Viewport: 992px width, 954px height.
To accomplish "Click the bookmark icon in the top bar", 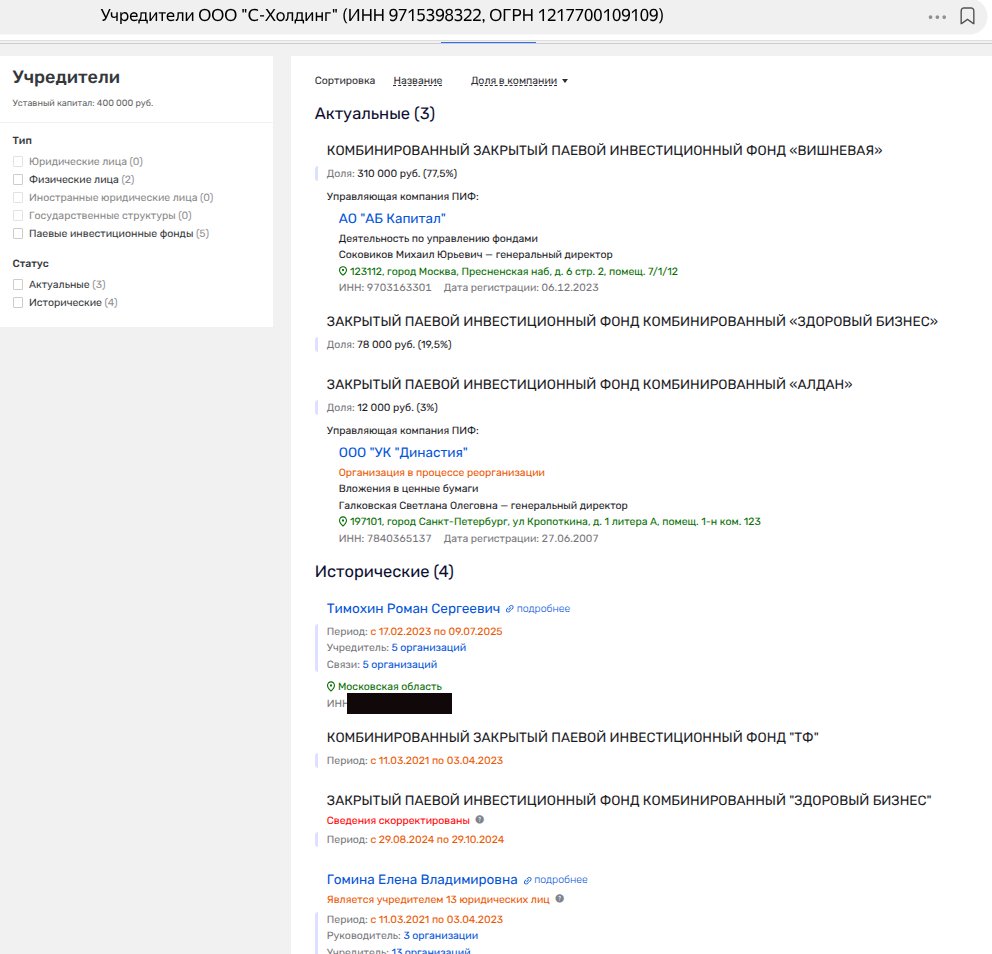I will [x=967, y=16].
